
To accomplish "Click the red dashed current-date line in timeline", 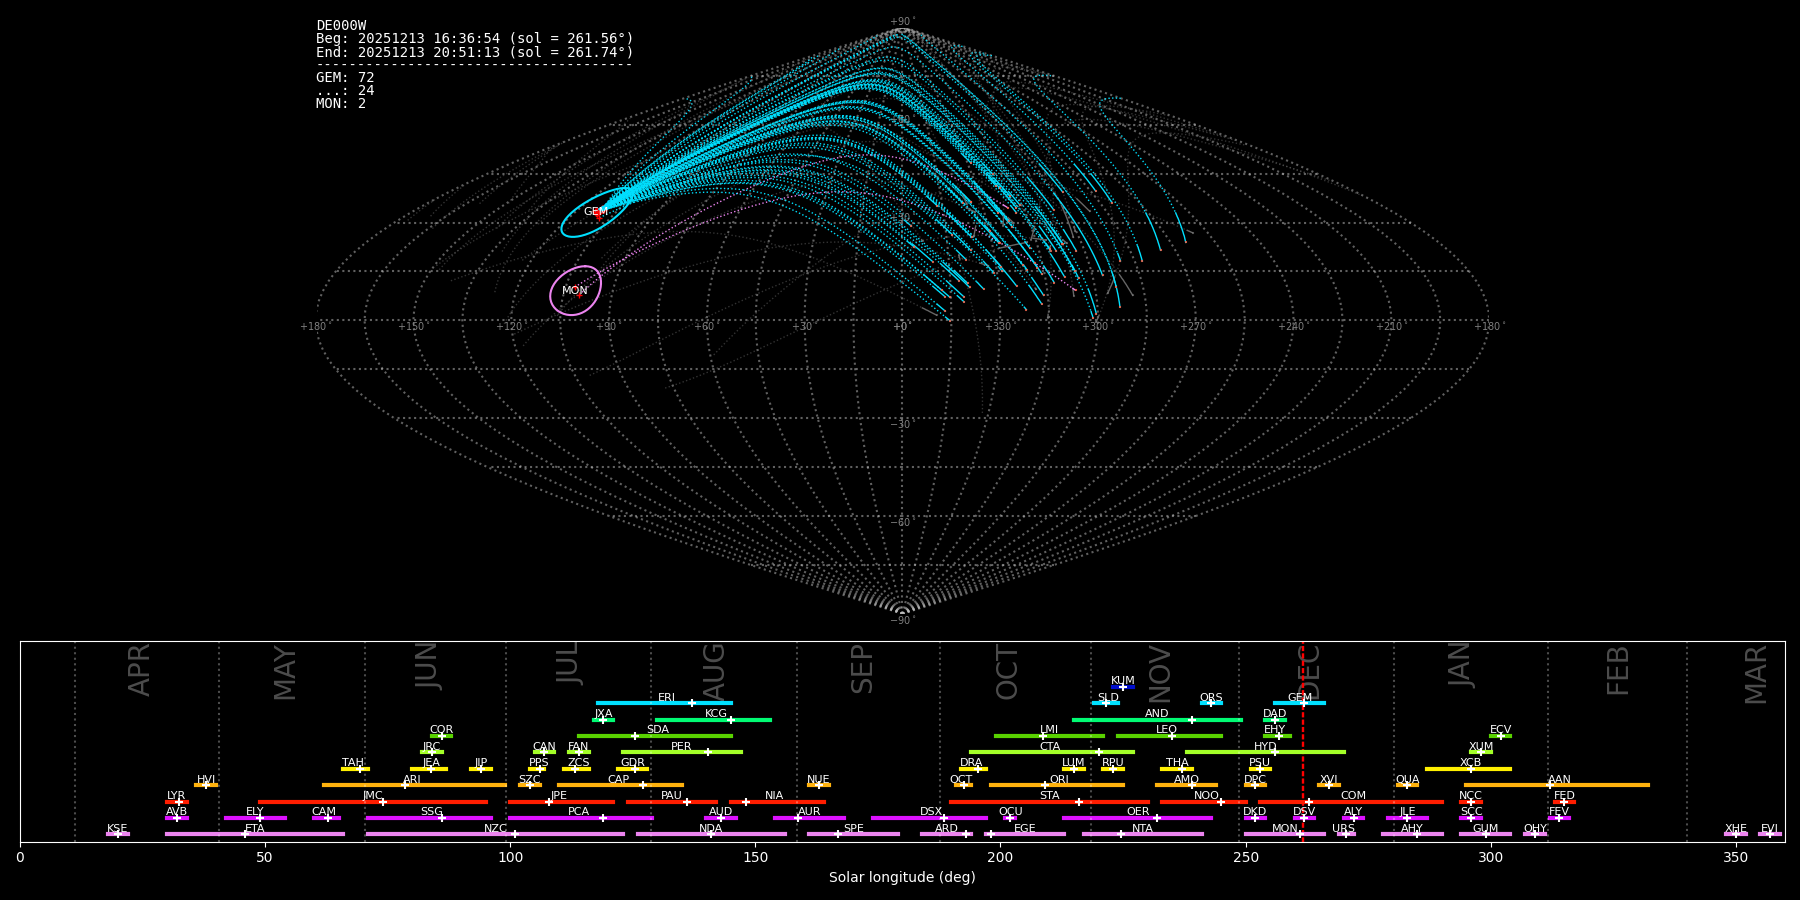I will [1302, 760].
